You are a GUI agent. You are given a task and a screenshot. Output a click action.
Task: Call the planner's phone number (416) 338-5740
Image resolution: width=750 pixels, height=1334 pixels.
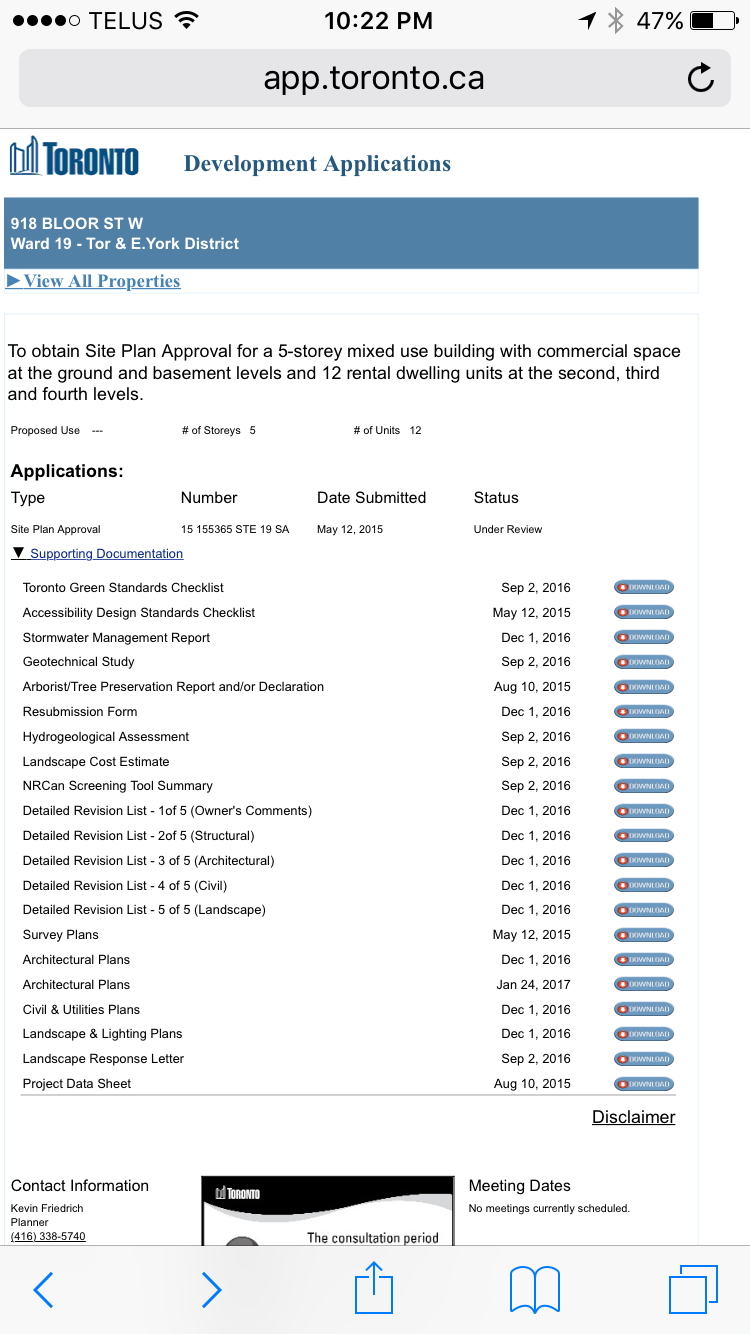pos(48,1236)
